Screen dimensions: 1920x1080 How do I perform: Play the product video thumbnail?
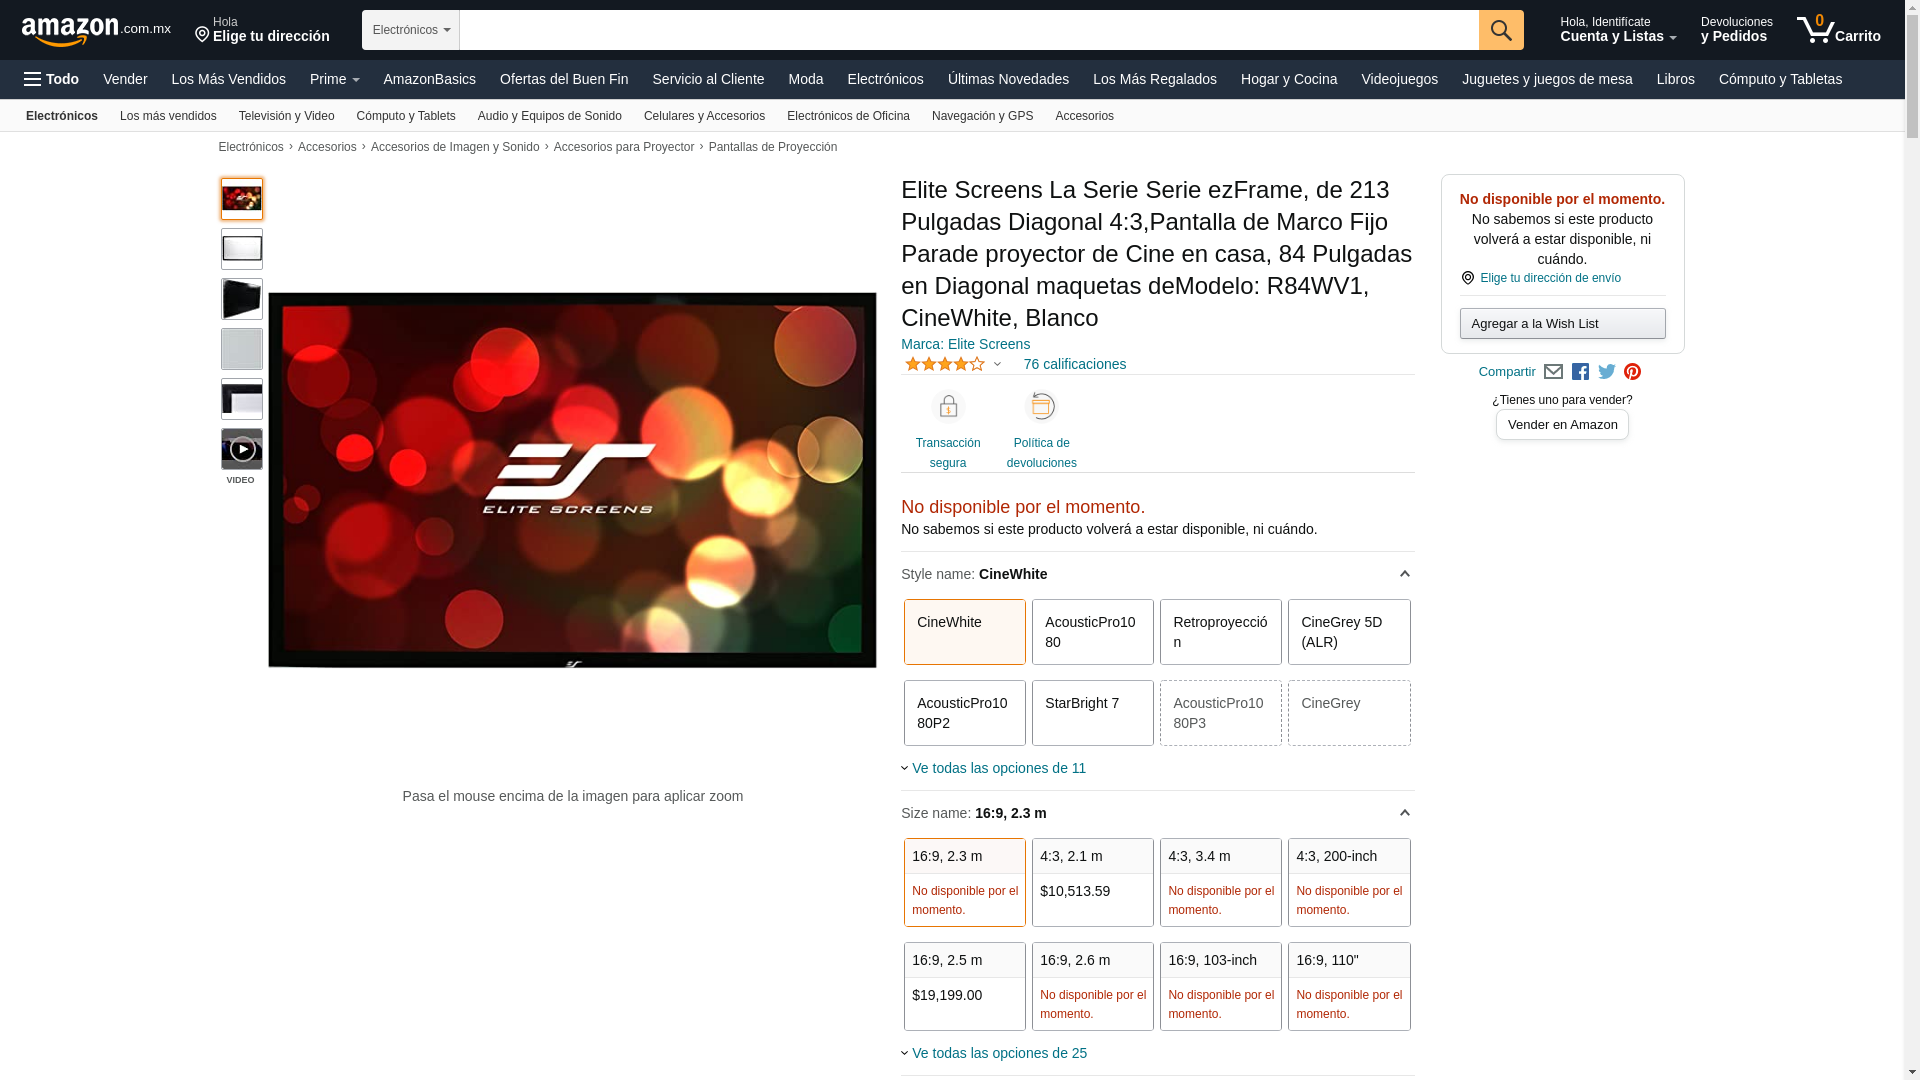click(242, 449)
